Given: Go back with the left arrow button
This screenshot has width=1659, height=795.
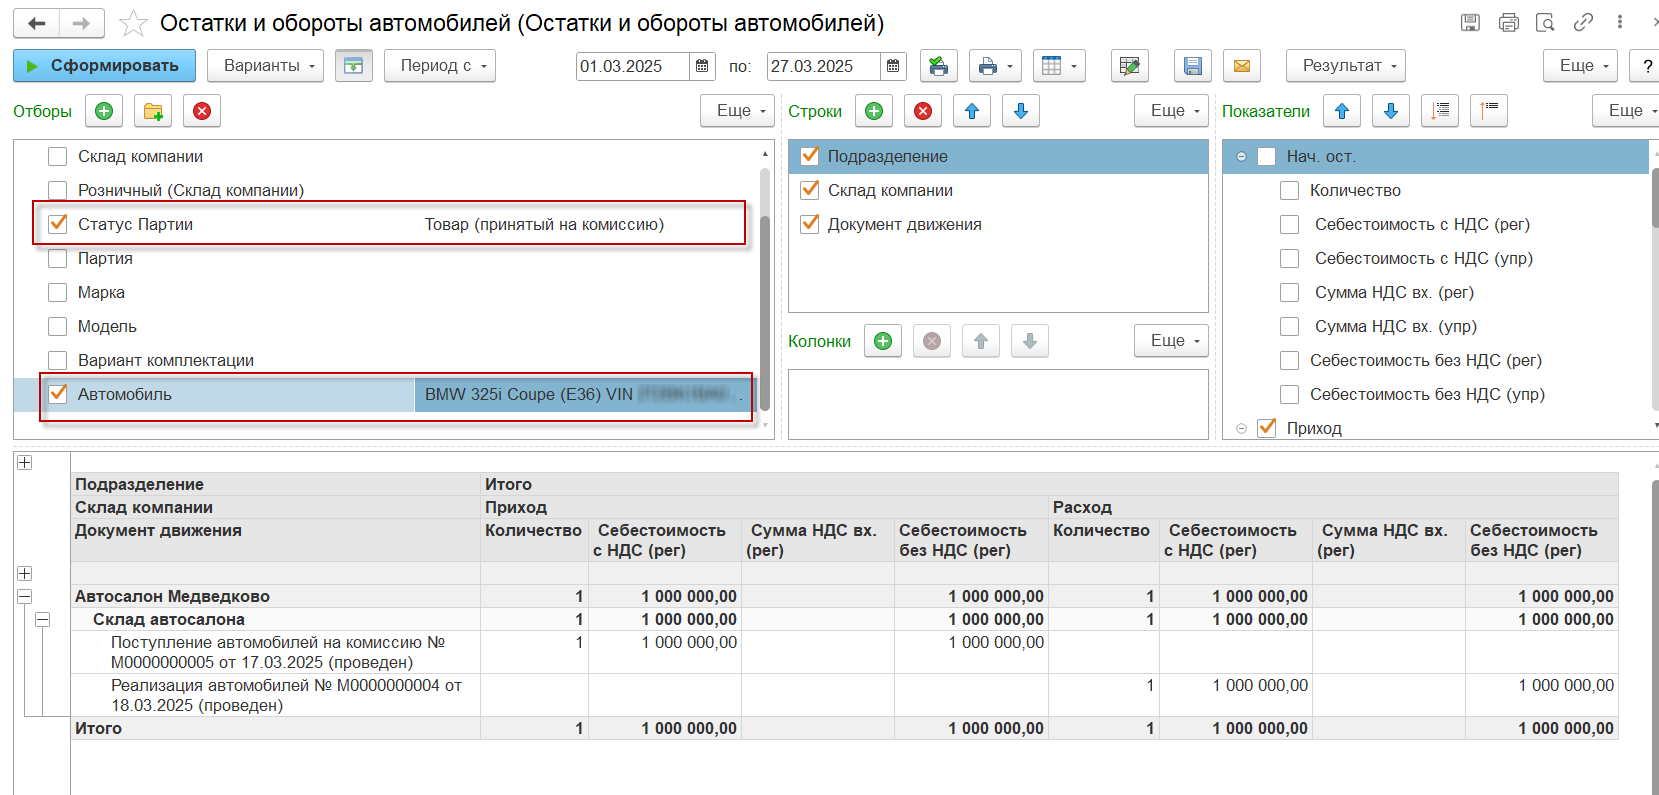Looking at the screenshot, I should click(x=36, y=23).
